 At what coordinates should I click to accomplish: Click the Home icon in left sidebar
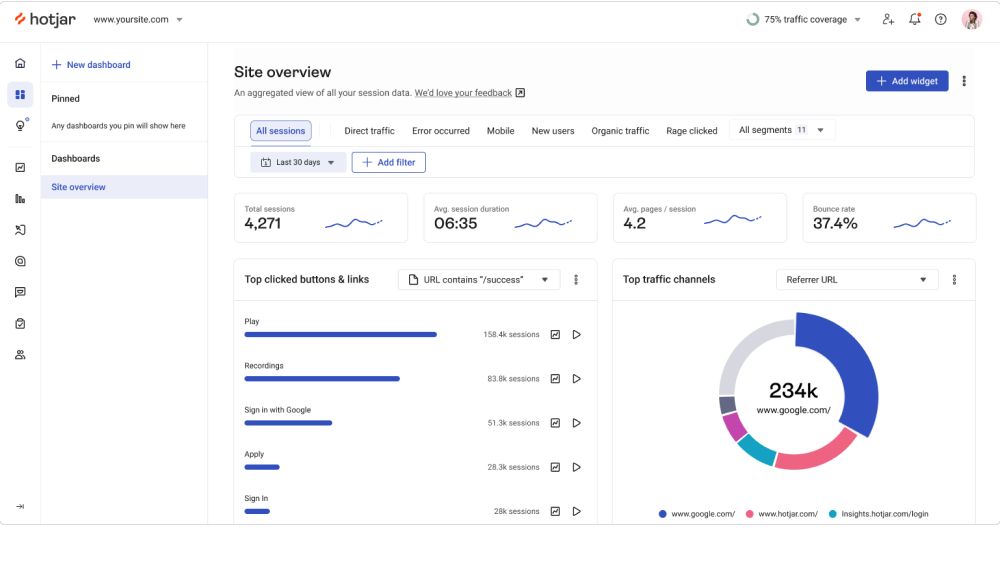pyautogui.click(x=20, y=64)
